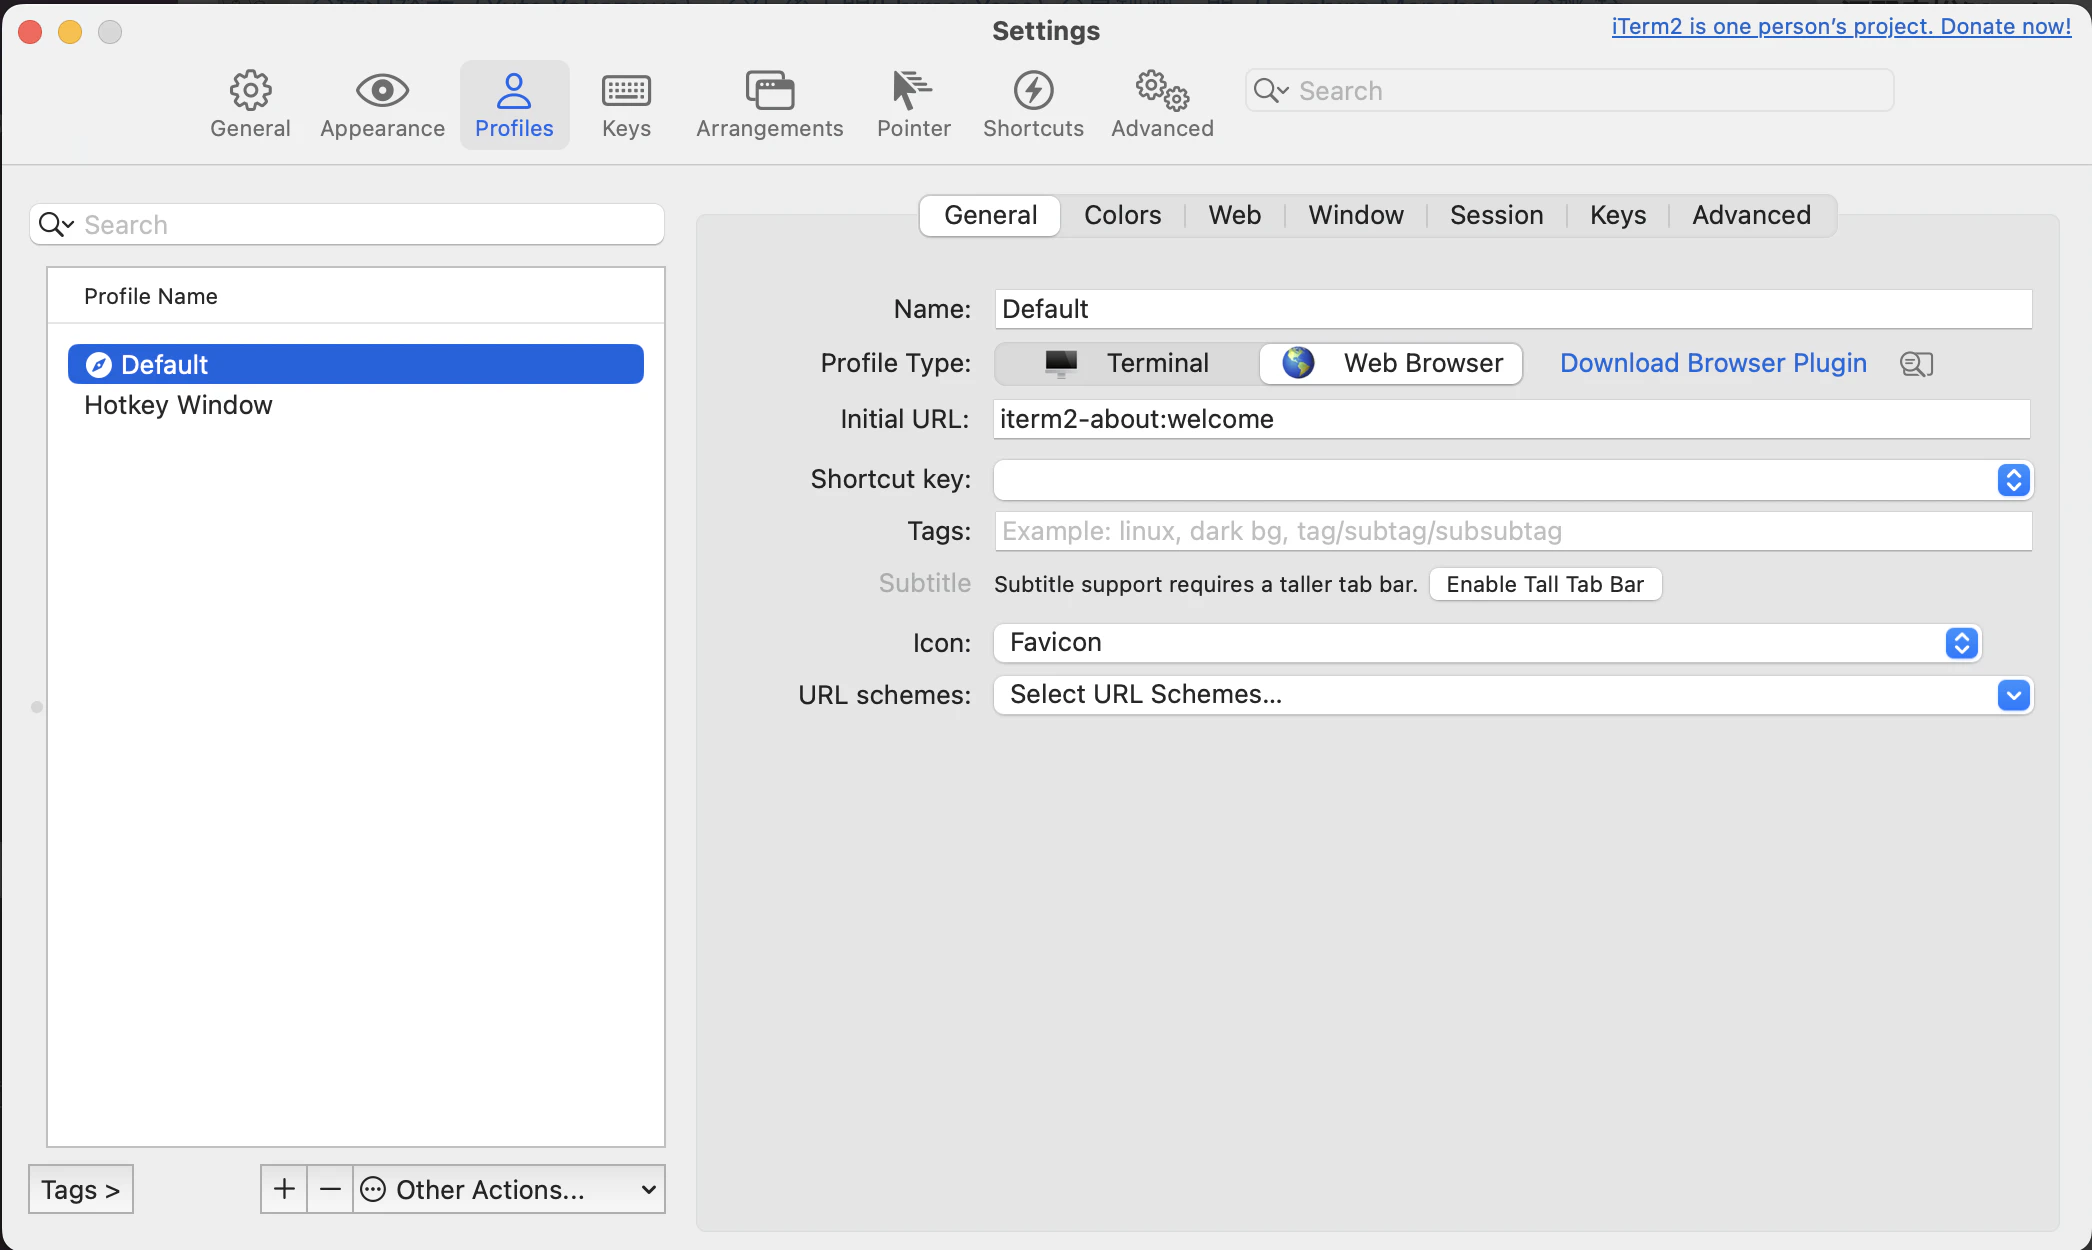Screen dimensions: 2092x1250
Task: Open the Shortcuts settings pane
Action: click(1033, 105)
